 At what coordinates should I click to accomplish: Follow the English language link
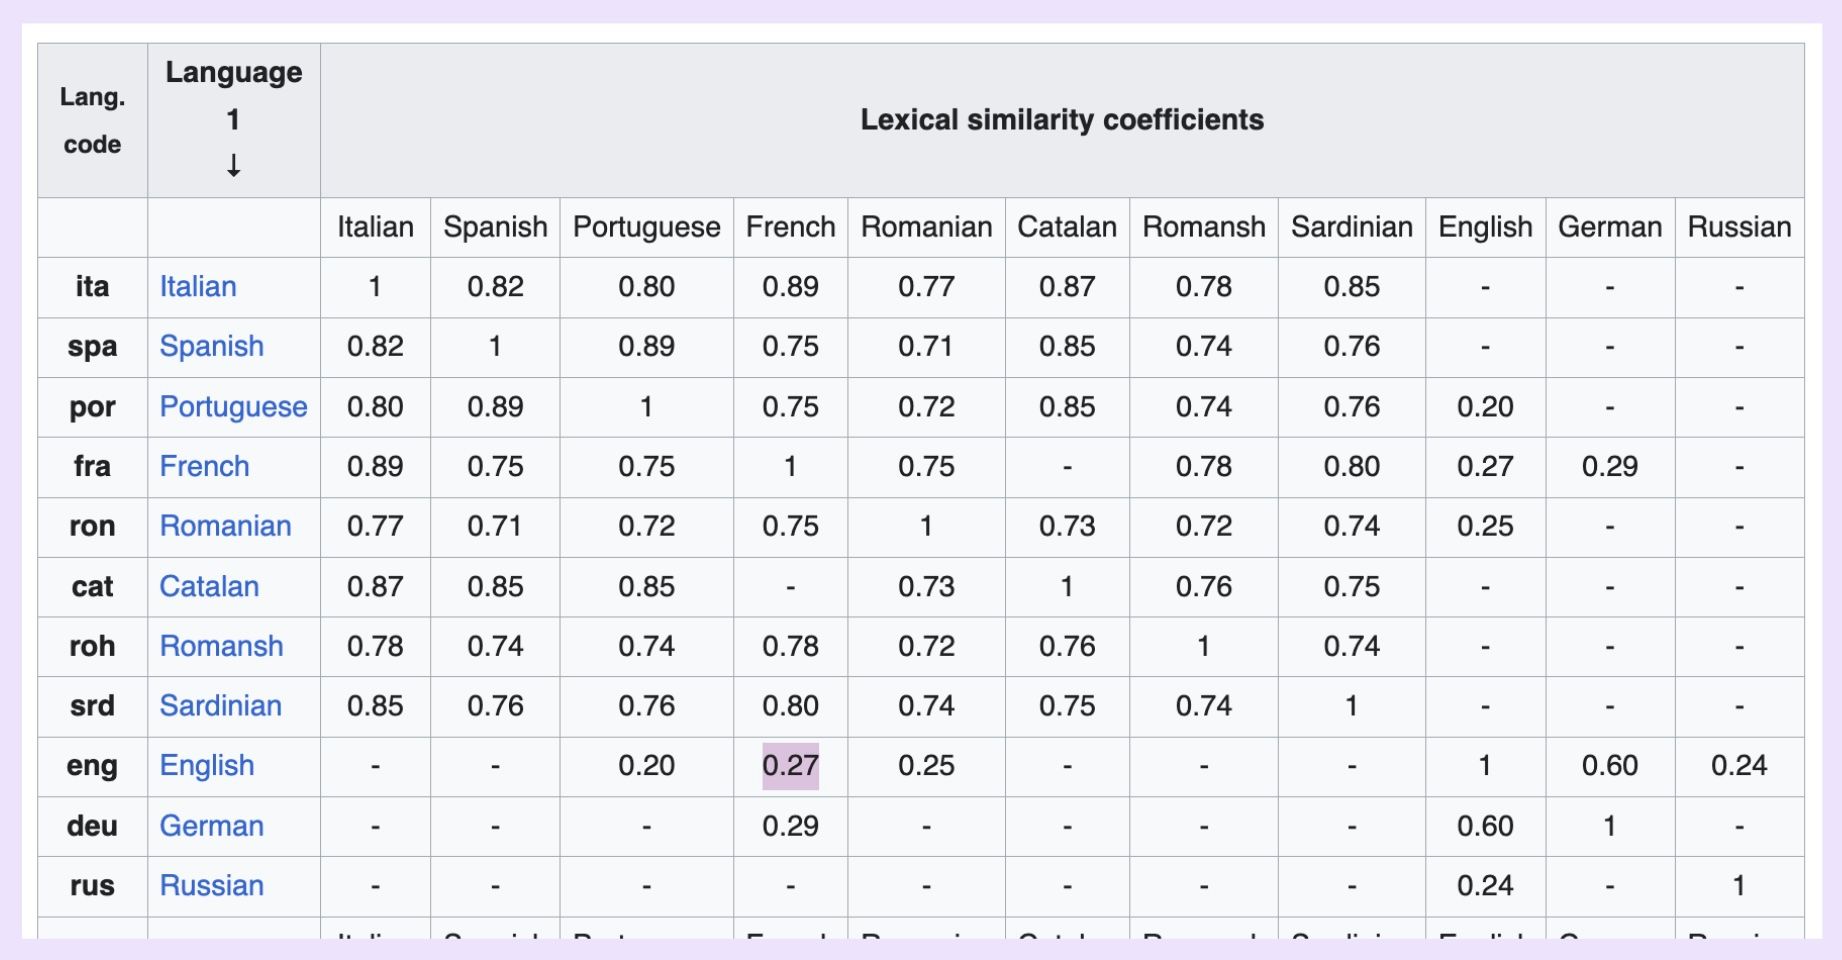click(207, 766)
